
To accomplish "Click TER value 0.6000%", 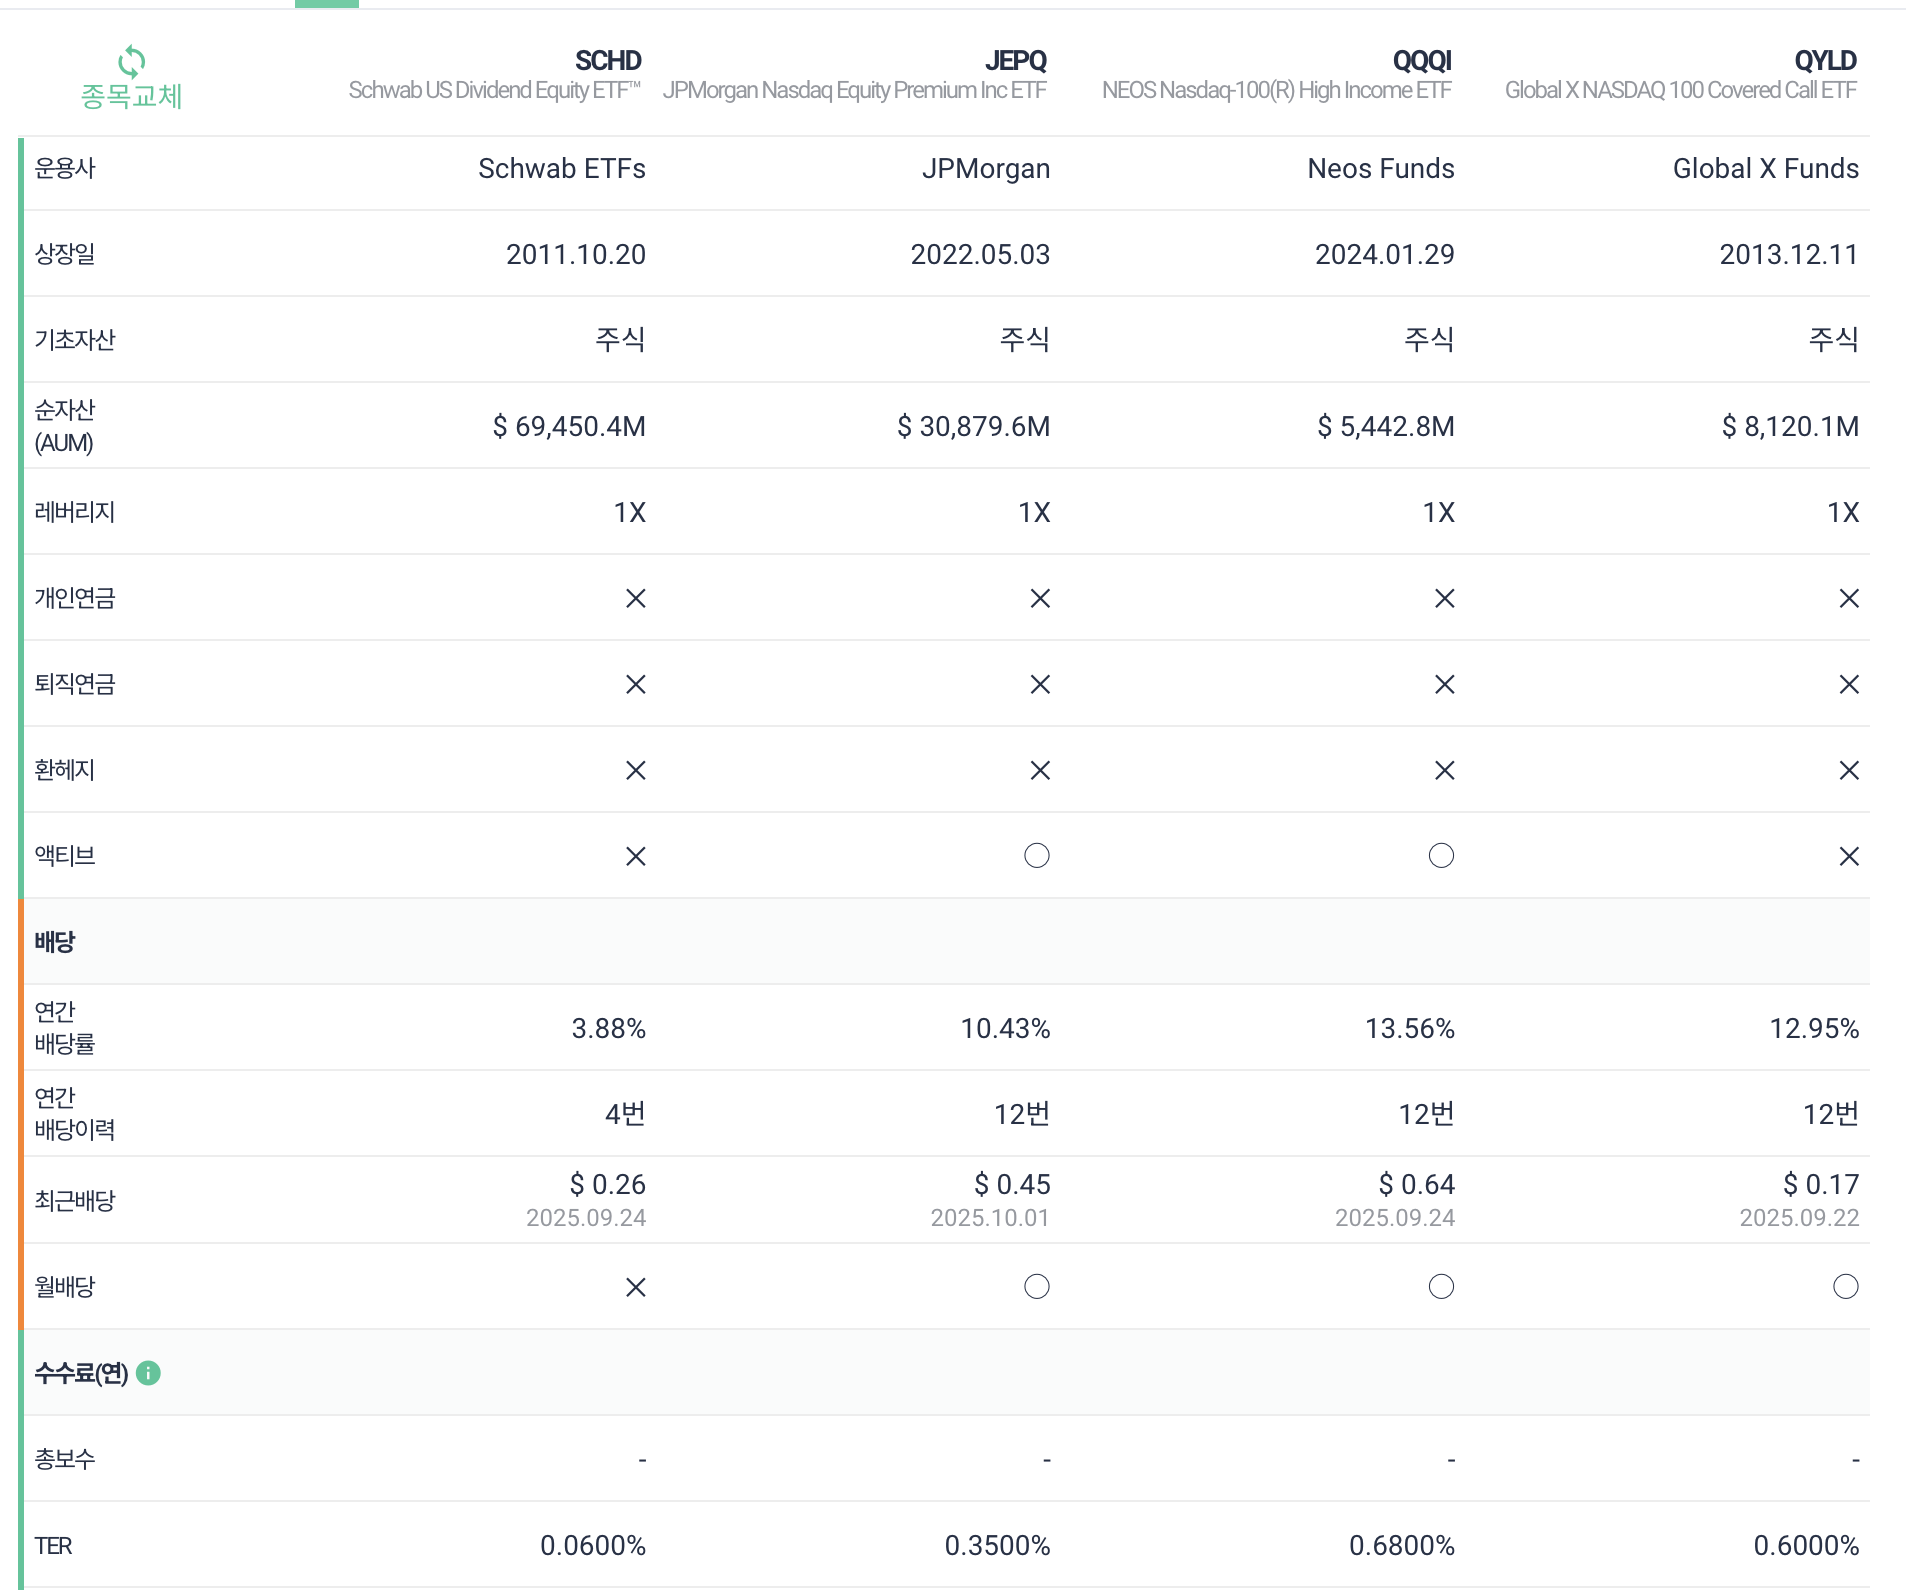I will click(x=1806, y=1545).
